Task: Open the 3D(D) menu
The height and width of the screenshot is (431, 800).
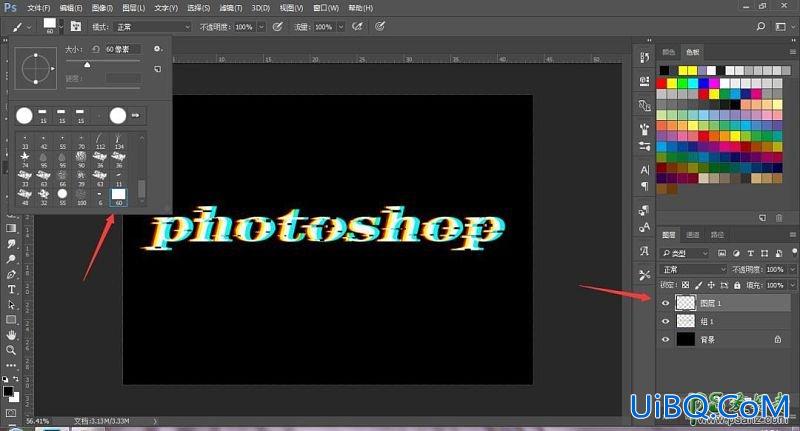Action: coord(260,8)
